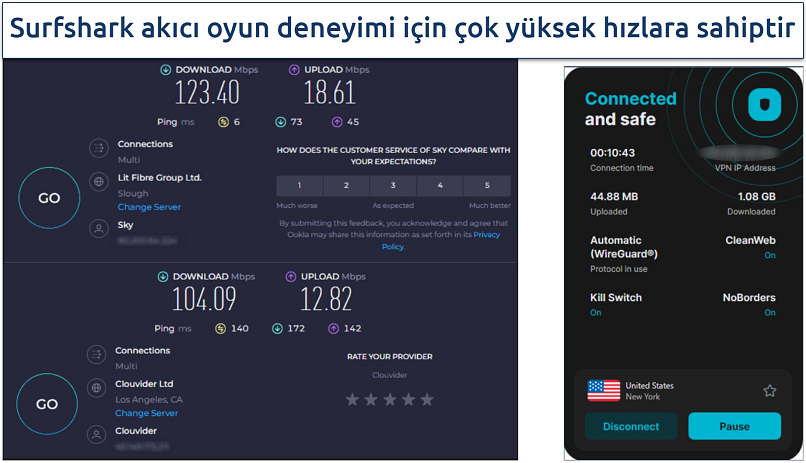Click the globe icon beside Clouvider Ltd

pos(98,387)
